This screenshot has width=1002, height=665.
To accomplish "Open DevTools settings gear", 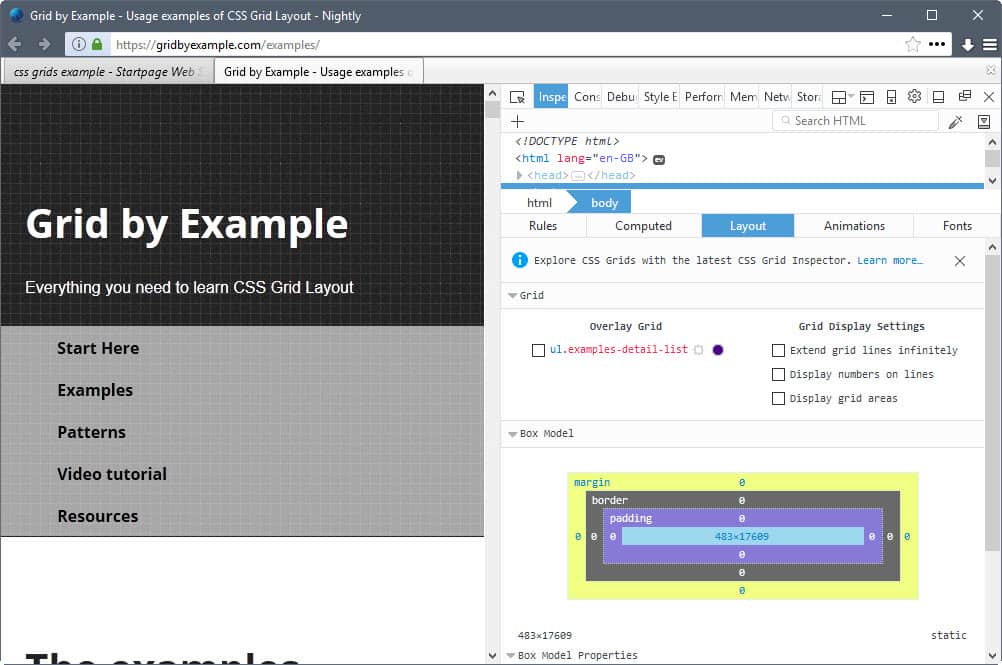I will pos(912,96).
